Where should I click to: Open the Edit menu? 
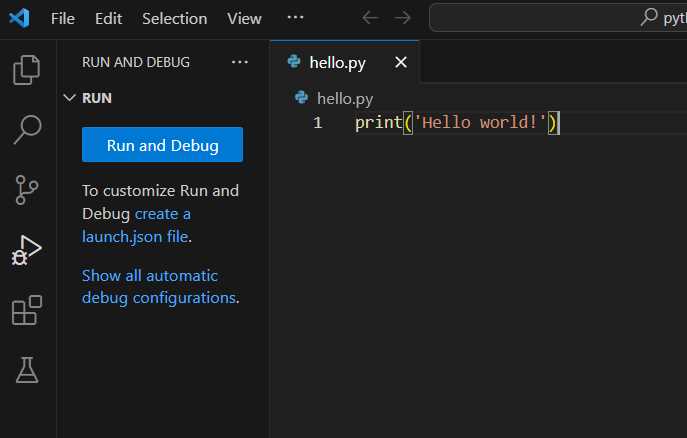[x=108, y=18]
